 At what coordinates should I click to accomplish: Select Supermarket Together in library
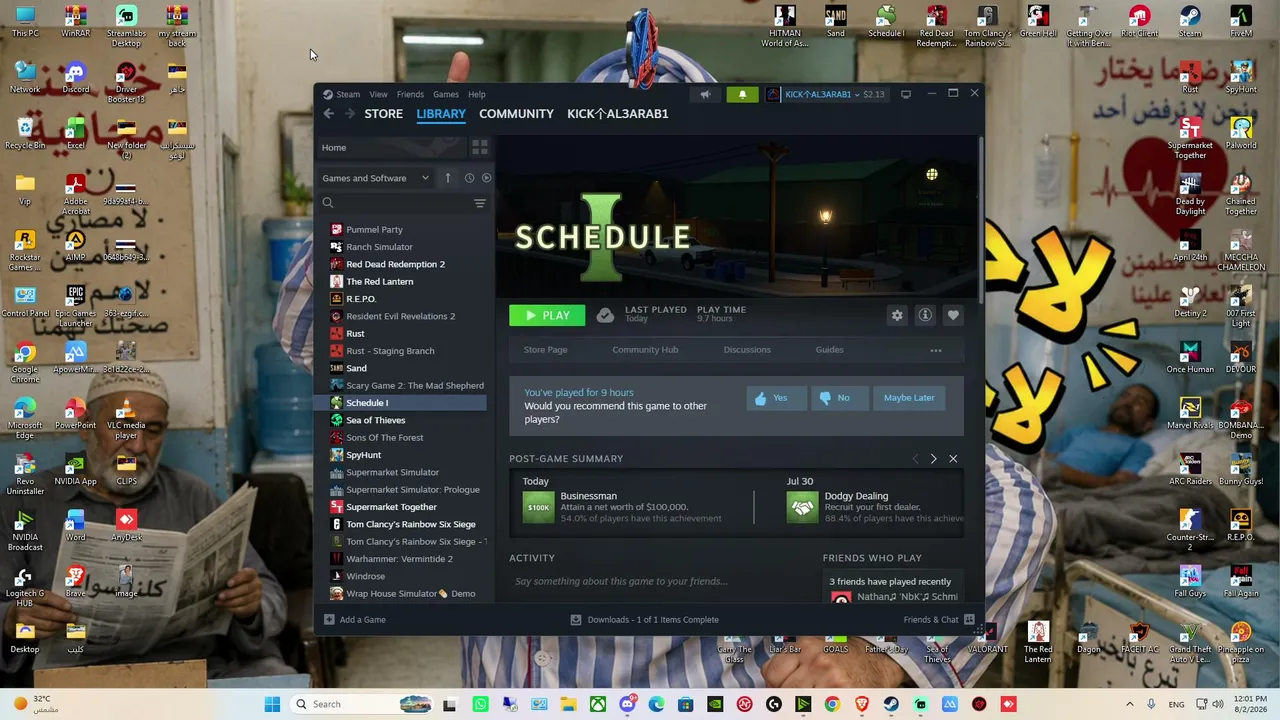391,507
